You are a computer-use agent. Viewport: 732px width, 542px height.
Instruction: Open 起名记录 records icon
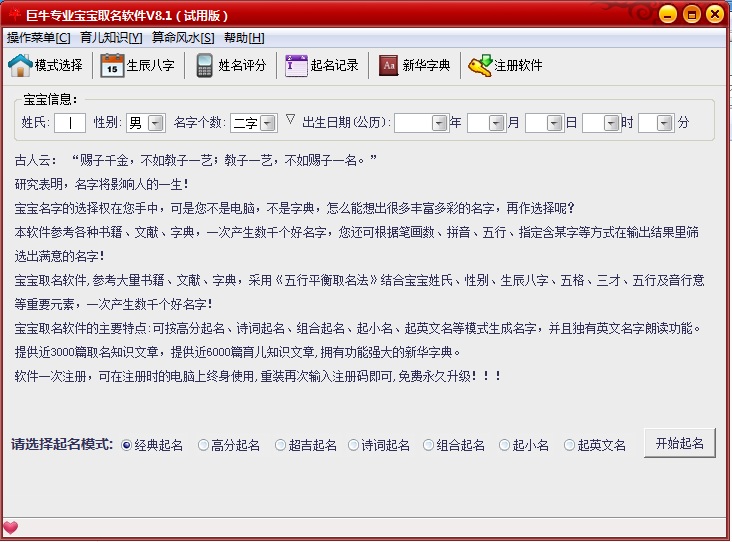[296, 66]
